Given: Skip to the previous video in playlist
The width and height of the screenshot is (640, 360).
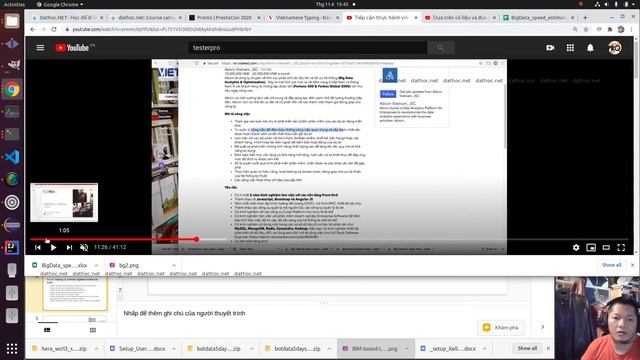Looking at the screenshot, I should [x=38, y=247].
